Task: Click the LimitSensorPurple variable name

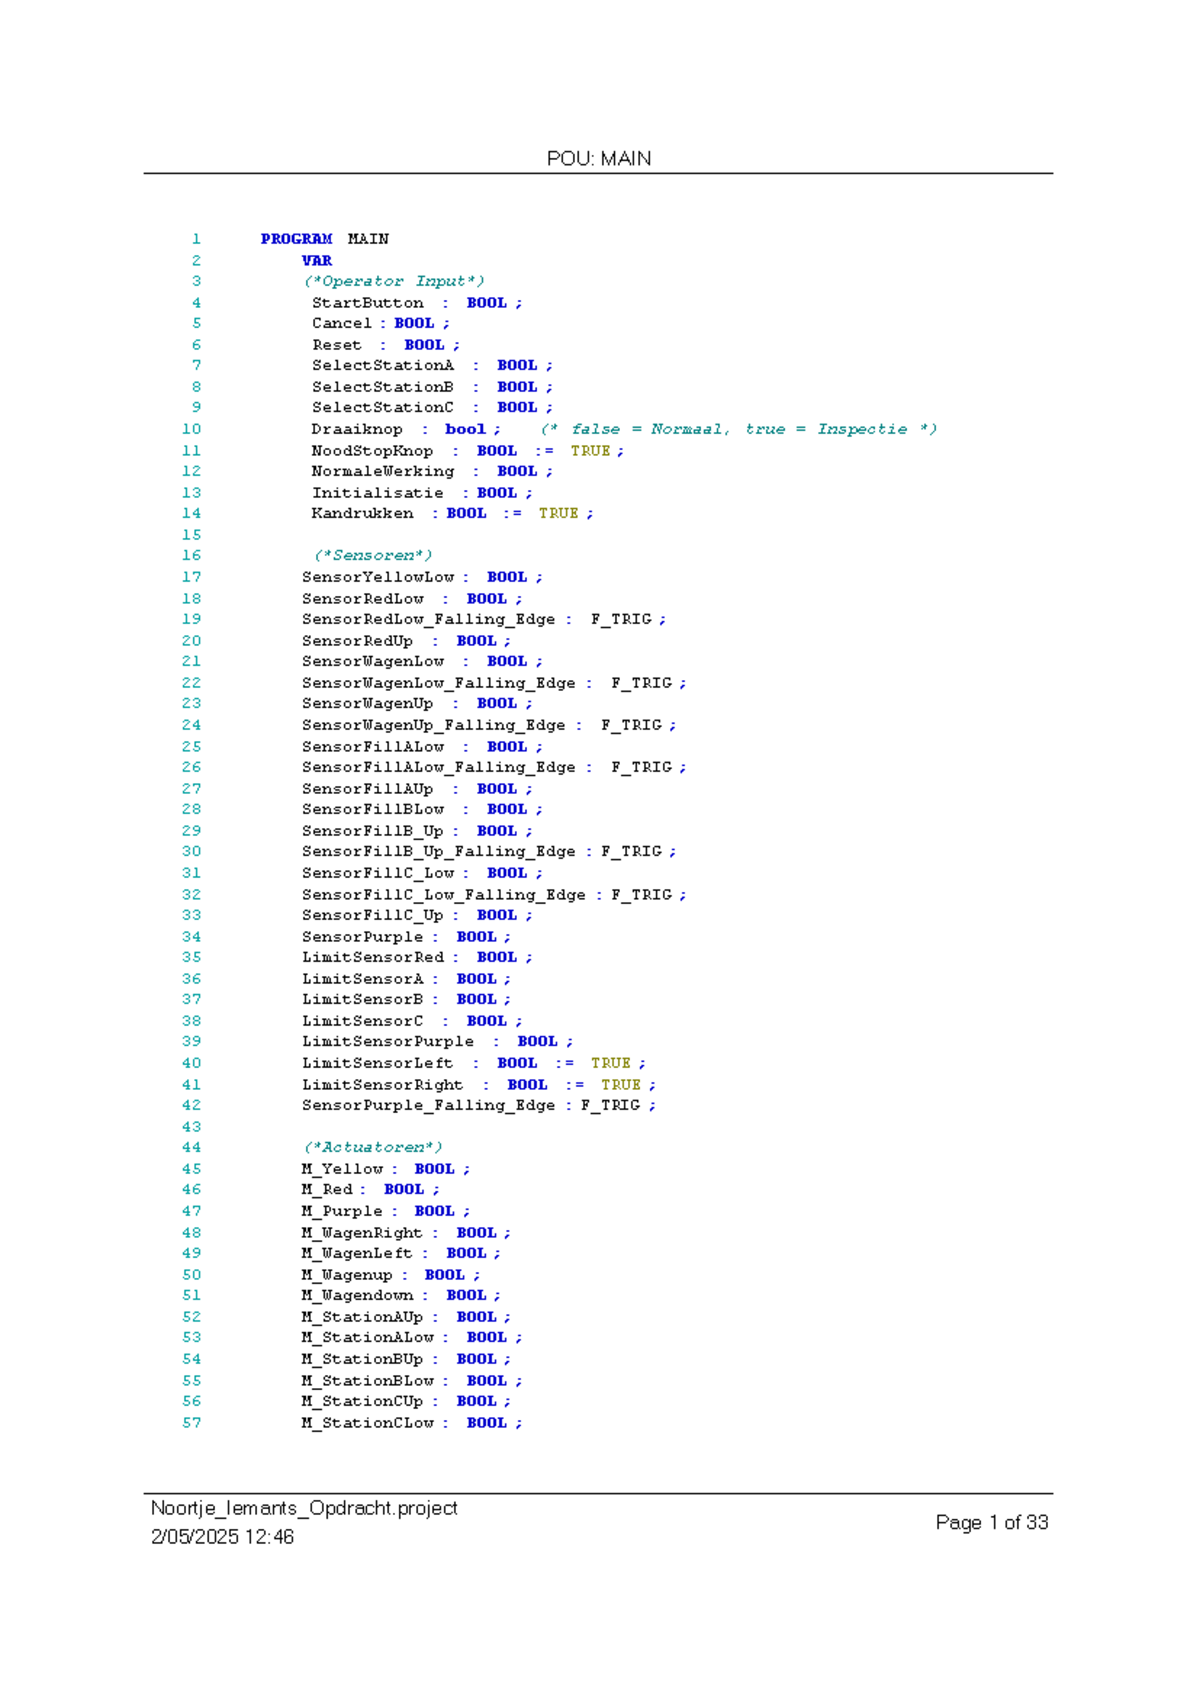Action: point(388,1042)
